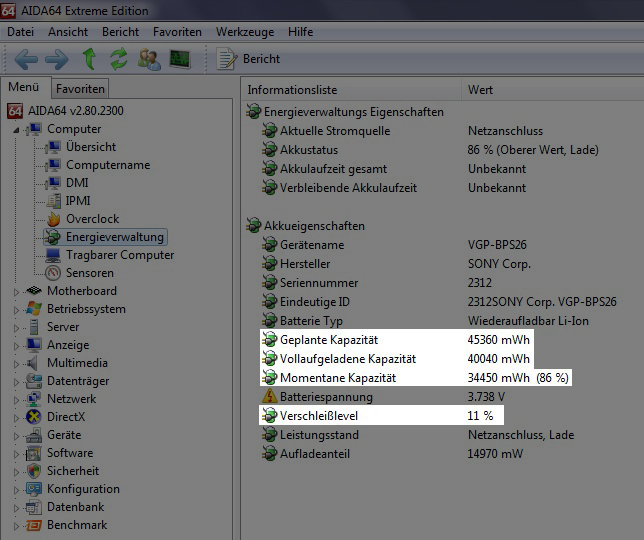Screen dimensions: 644x540
Task: Expand the Konfiguration tree node
Action: pos(16,490)
